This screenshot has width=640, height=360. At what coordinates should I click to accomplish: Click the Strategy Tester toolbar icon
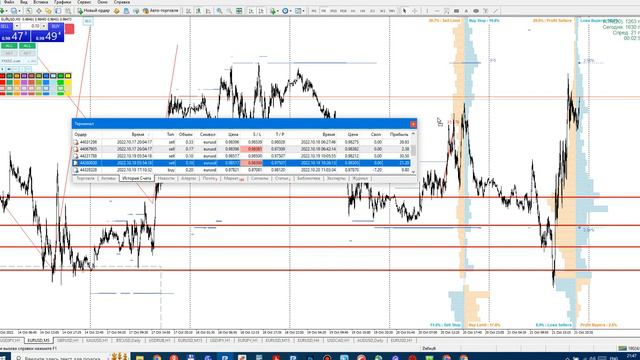click(68, 11)
